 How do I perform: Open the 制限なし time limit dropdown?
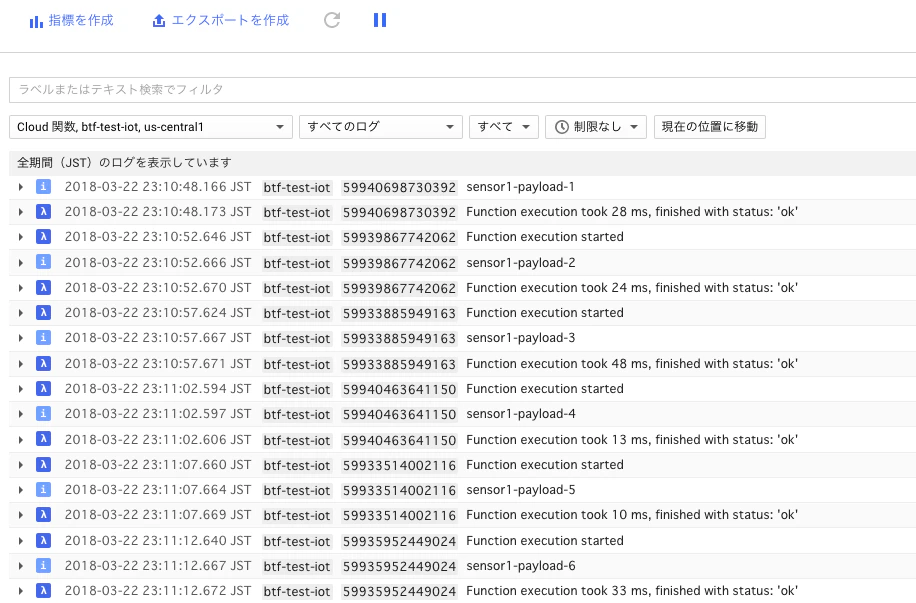click(x=596, y=127)
